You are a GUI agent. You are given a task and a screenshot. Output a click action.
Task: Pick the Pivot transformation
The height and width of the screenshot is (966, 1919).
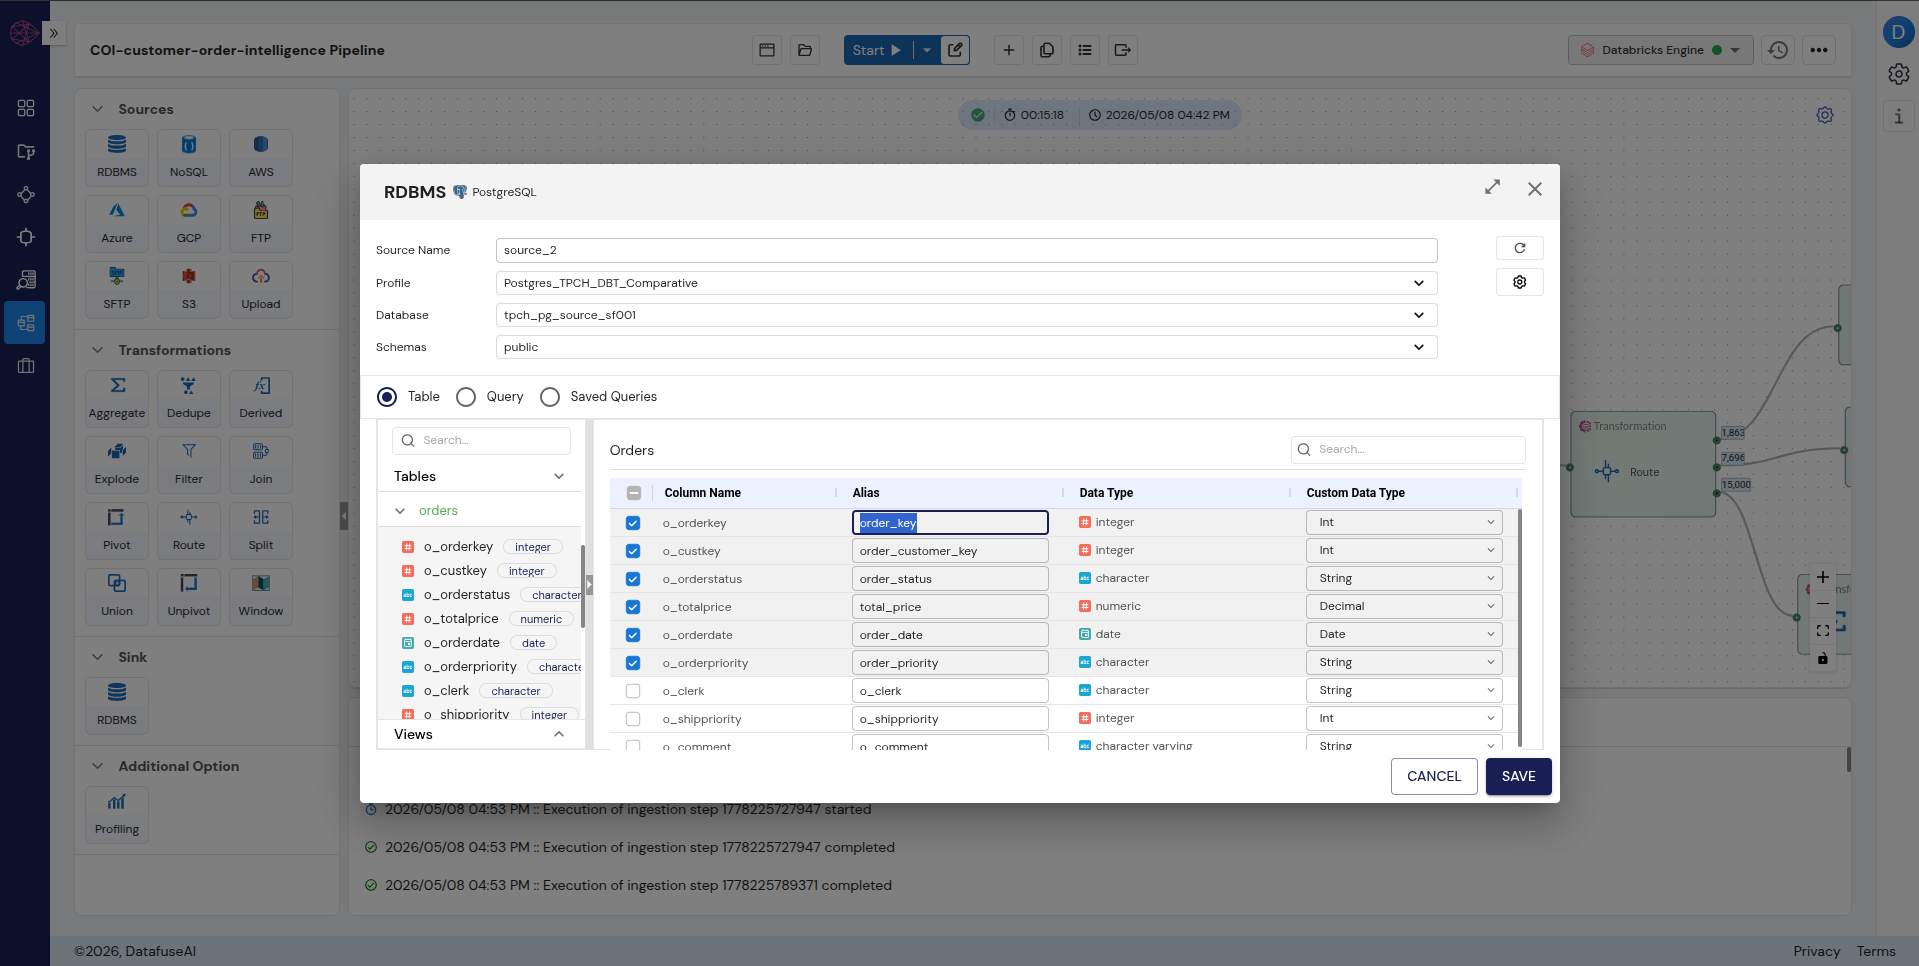click(x=117, y=529)
